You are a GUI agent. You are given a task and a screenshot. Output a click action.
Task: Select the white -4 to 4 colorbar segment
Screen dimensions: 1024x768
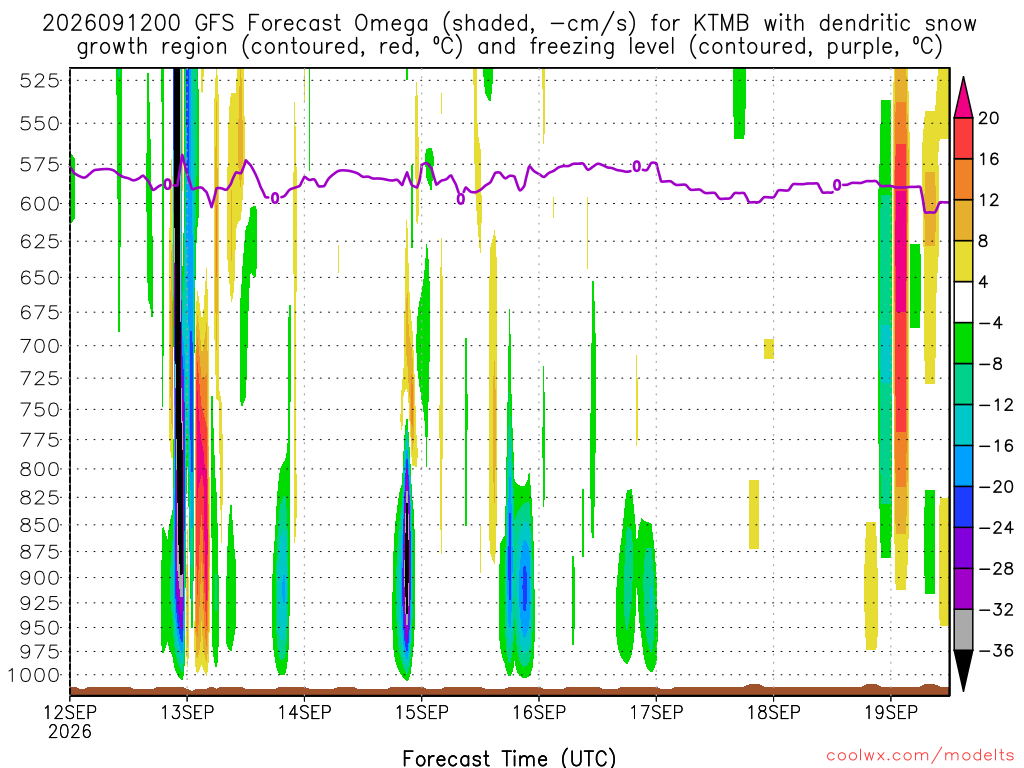click(x=963, y=302)
